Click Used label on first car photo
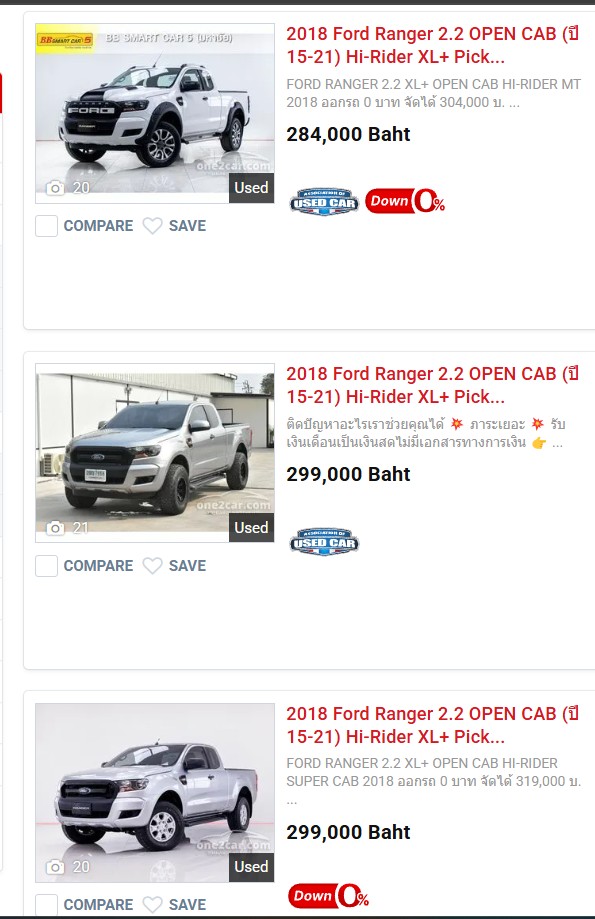The height and width of the screenshot is (919, 595). point(251,188)
